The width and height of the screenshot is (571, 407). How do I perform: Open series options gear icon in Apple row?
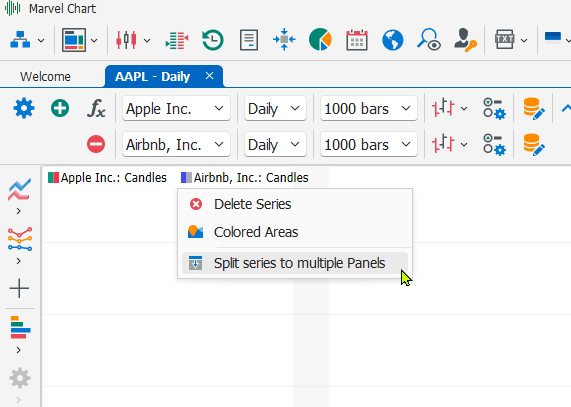pos(495,108)
